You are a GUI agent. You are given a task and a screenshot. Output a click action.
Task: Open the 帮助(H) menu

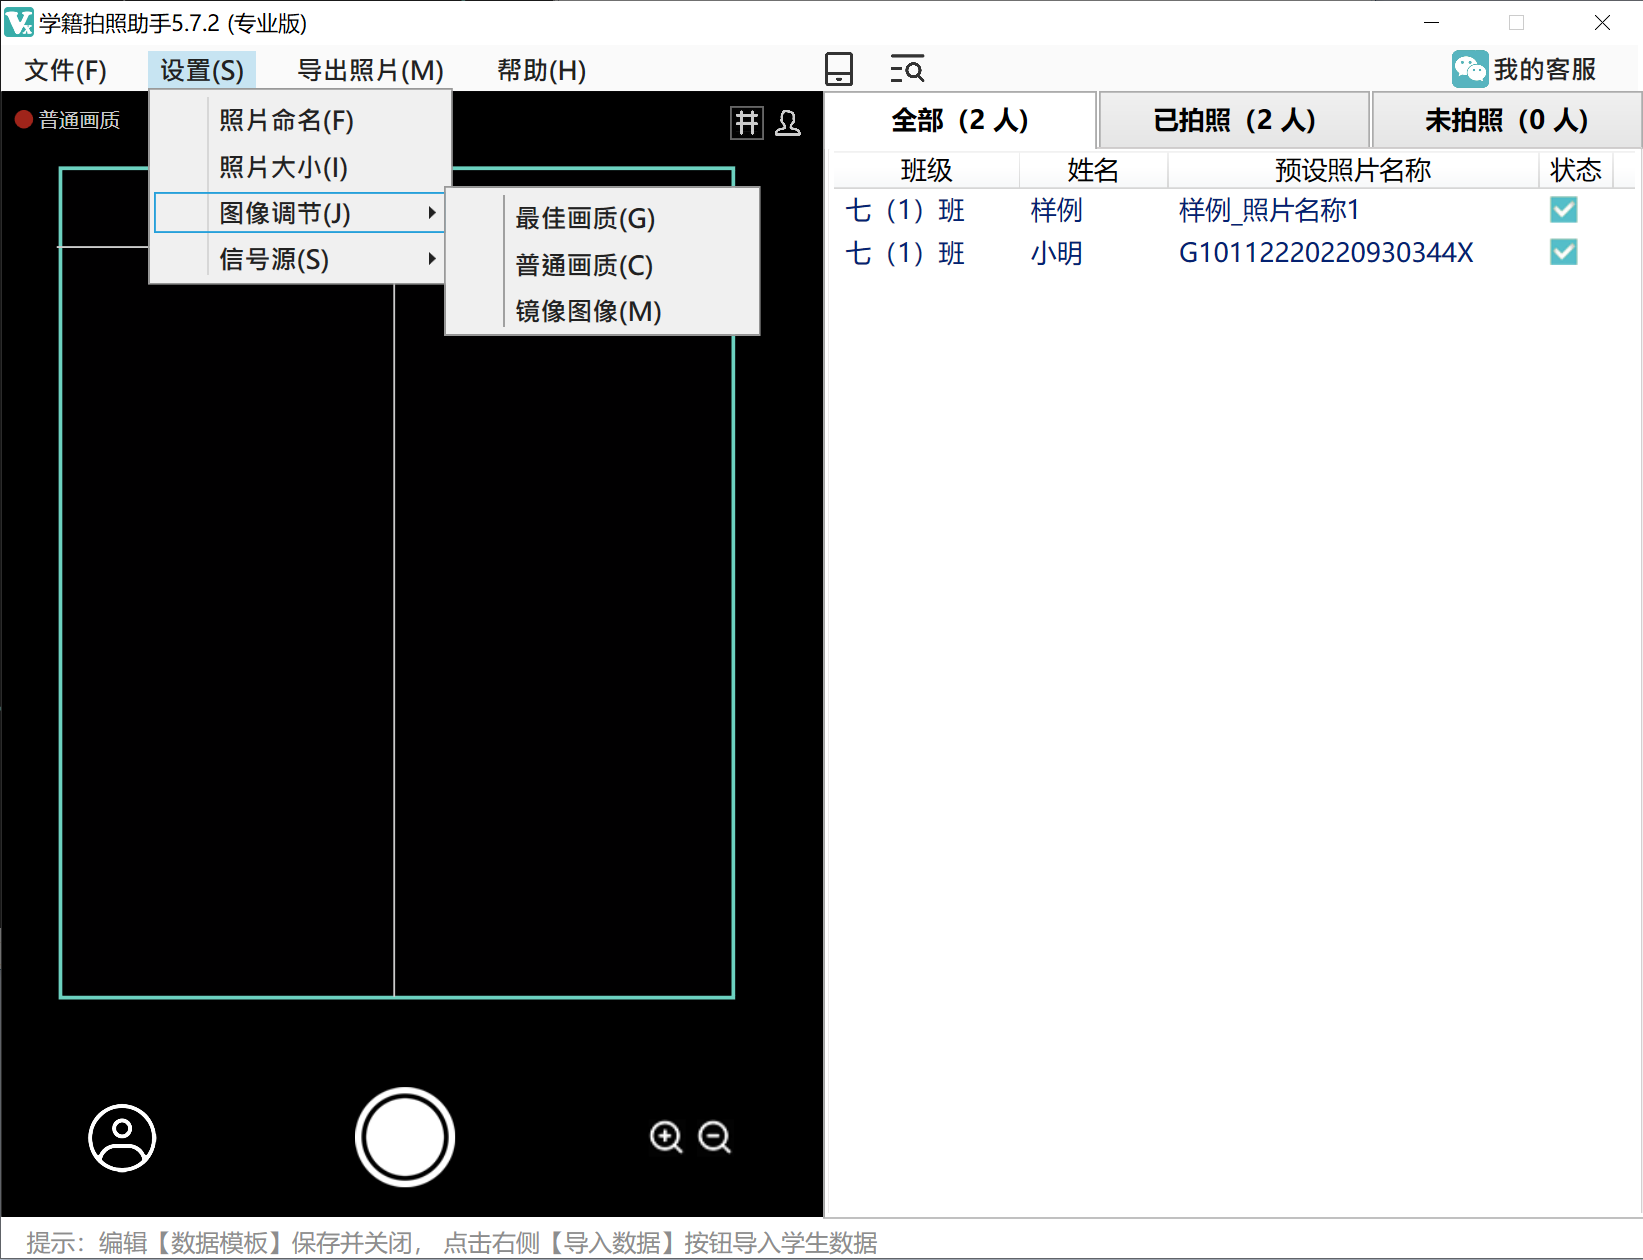542,70
